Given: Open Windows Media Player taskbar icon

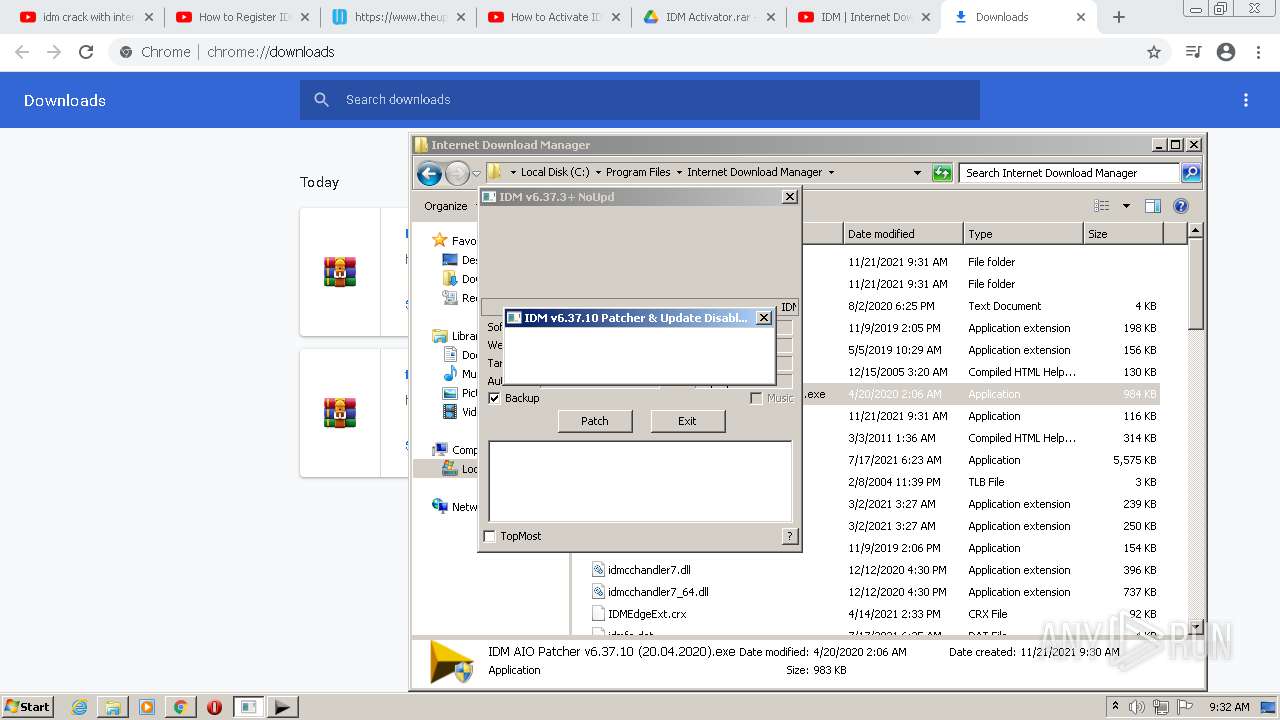Looking at the screenshot, I should tap(147, 707).
